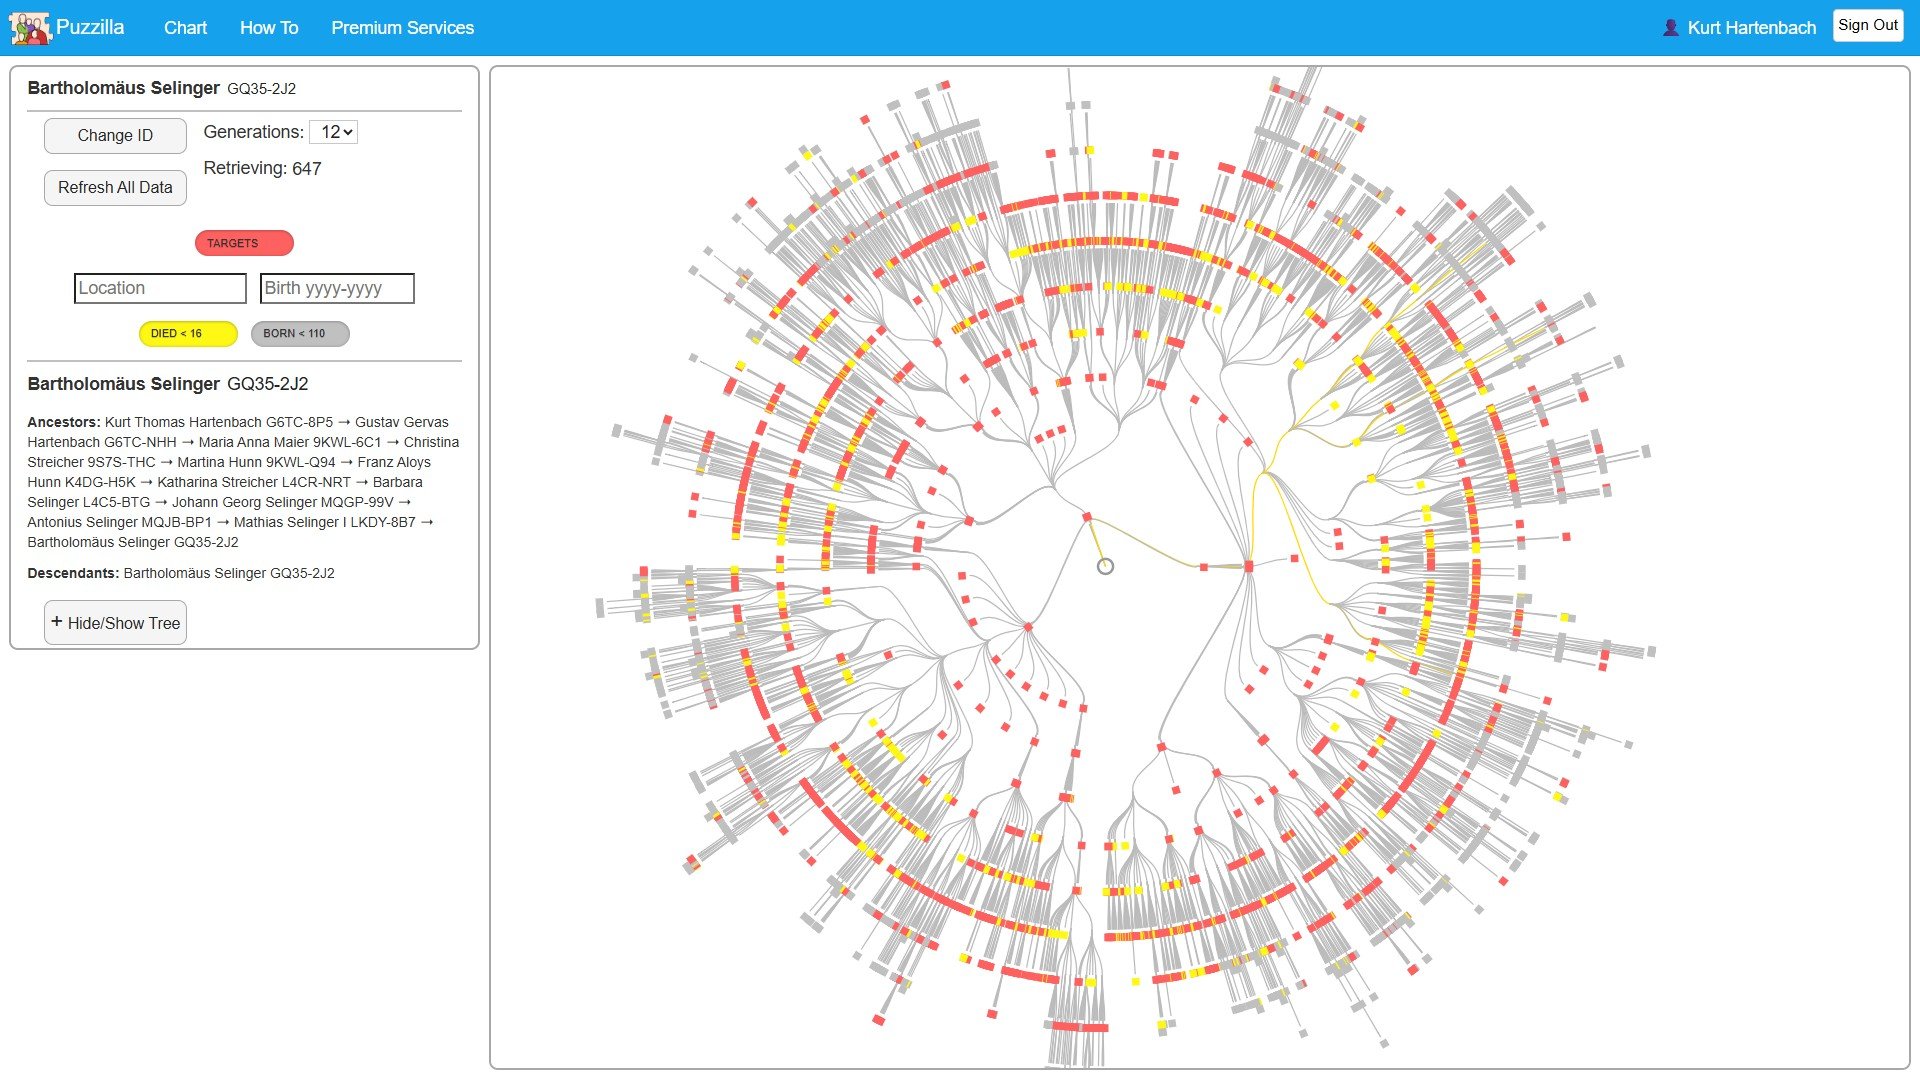This screenshot has width=1920, height=1080.
Task: Open the Generations dropdown
Action: [x=333, y=132]
